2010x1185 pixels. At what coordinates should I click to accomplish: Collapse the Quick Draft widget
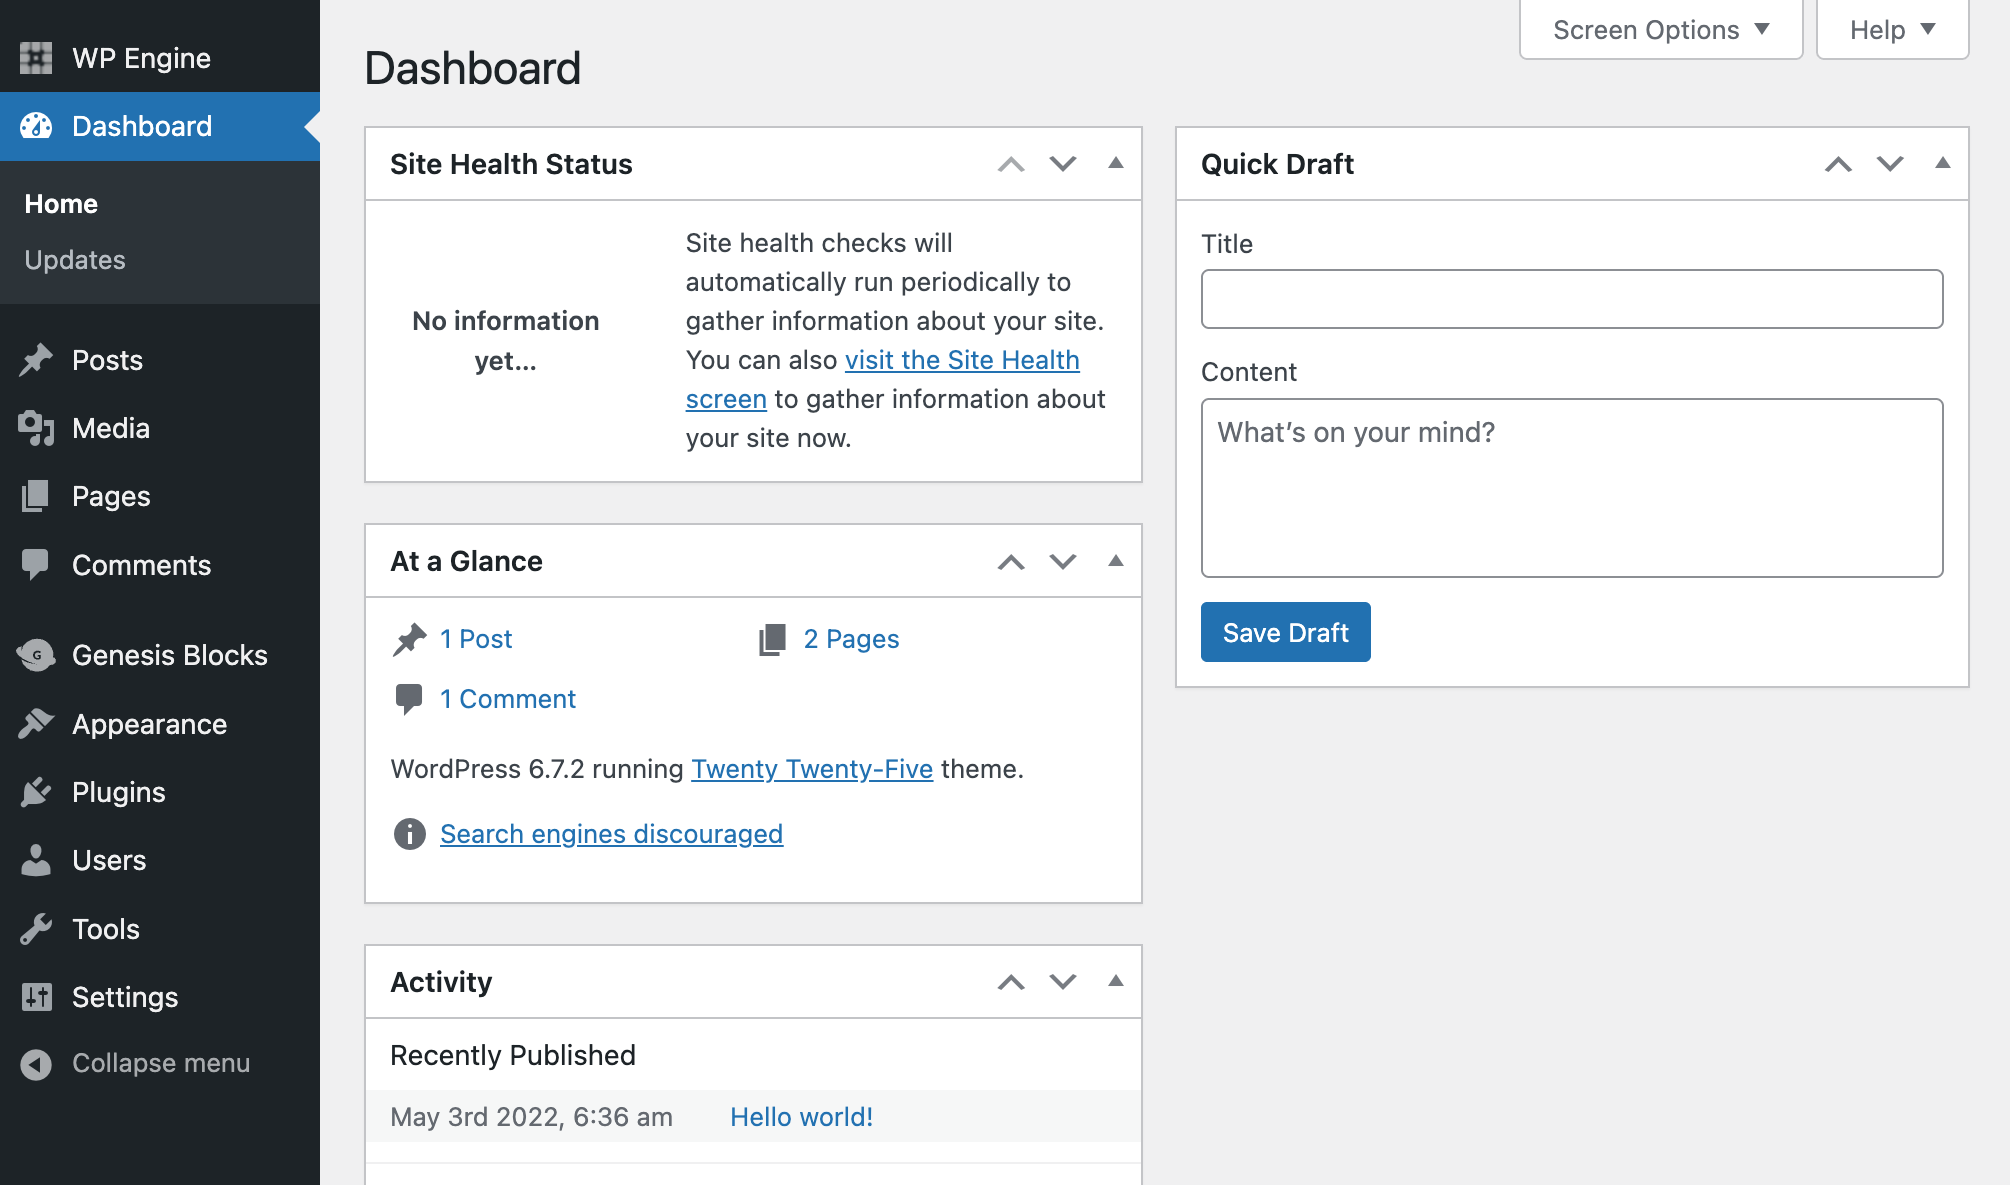tap(1941, 163)
